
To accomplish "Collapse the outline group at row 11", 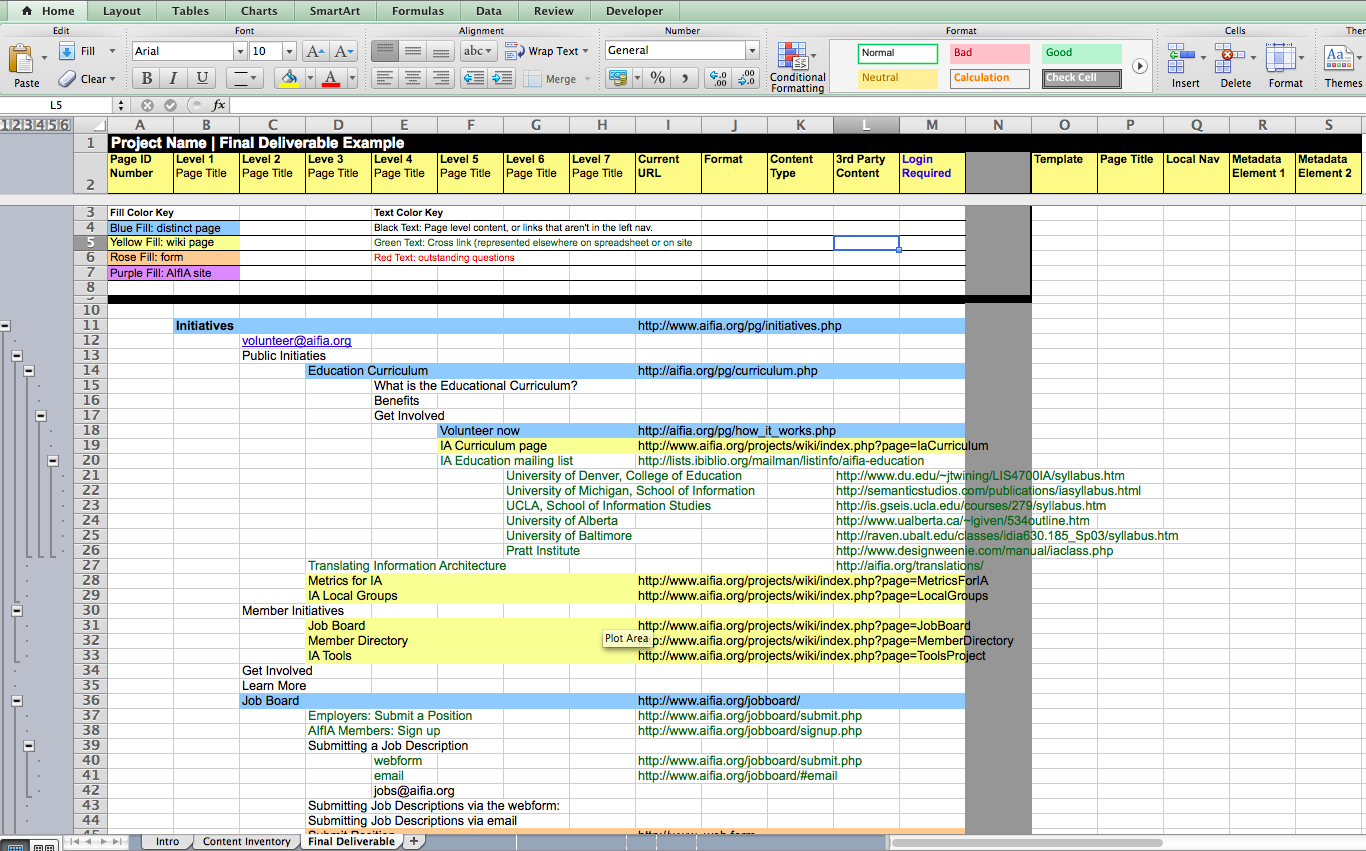I will pyautogui.click(x=5, y=326).
